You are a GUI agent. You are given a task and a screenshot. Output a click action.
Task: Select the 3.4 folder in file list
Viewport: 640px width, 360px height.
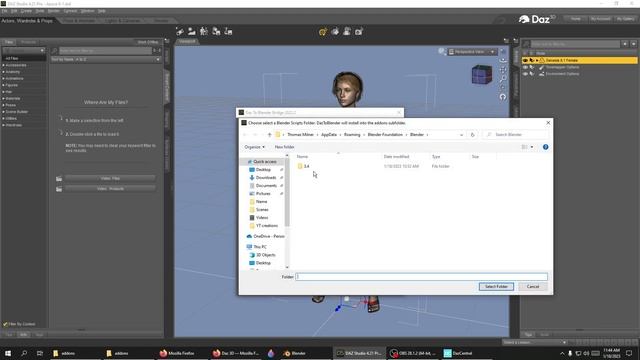pyautogui.click(x=303, y=166)
